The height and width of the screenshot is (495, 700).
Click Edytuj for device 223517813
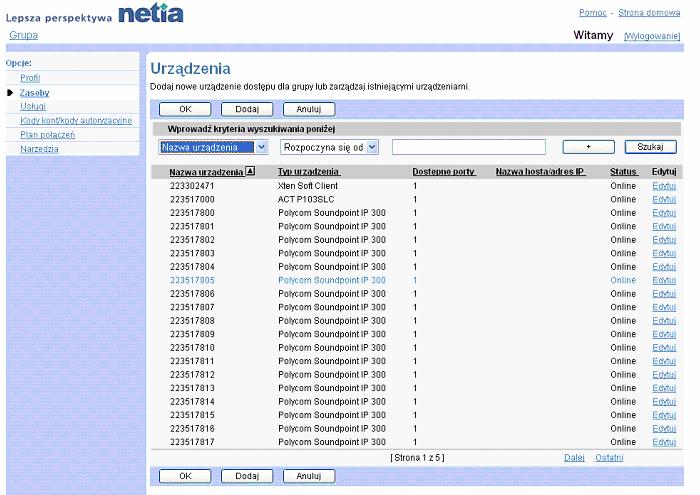pos(664,388)
